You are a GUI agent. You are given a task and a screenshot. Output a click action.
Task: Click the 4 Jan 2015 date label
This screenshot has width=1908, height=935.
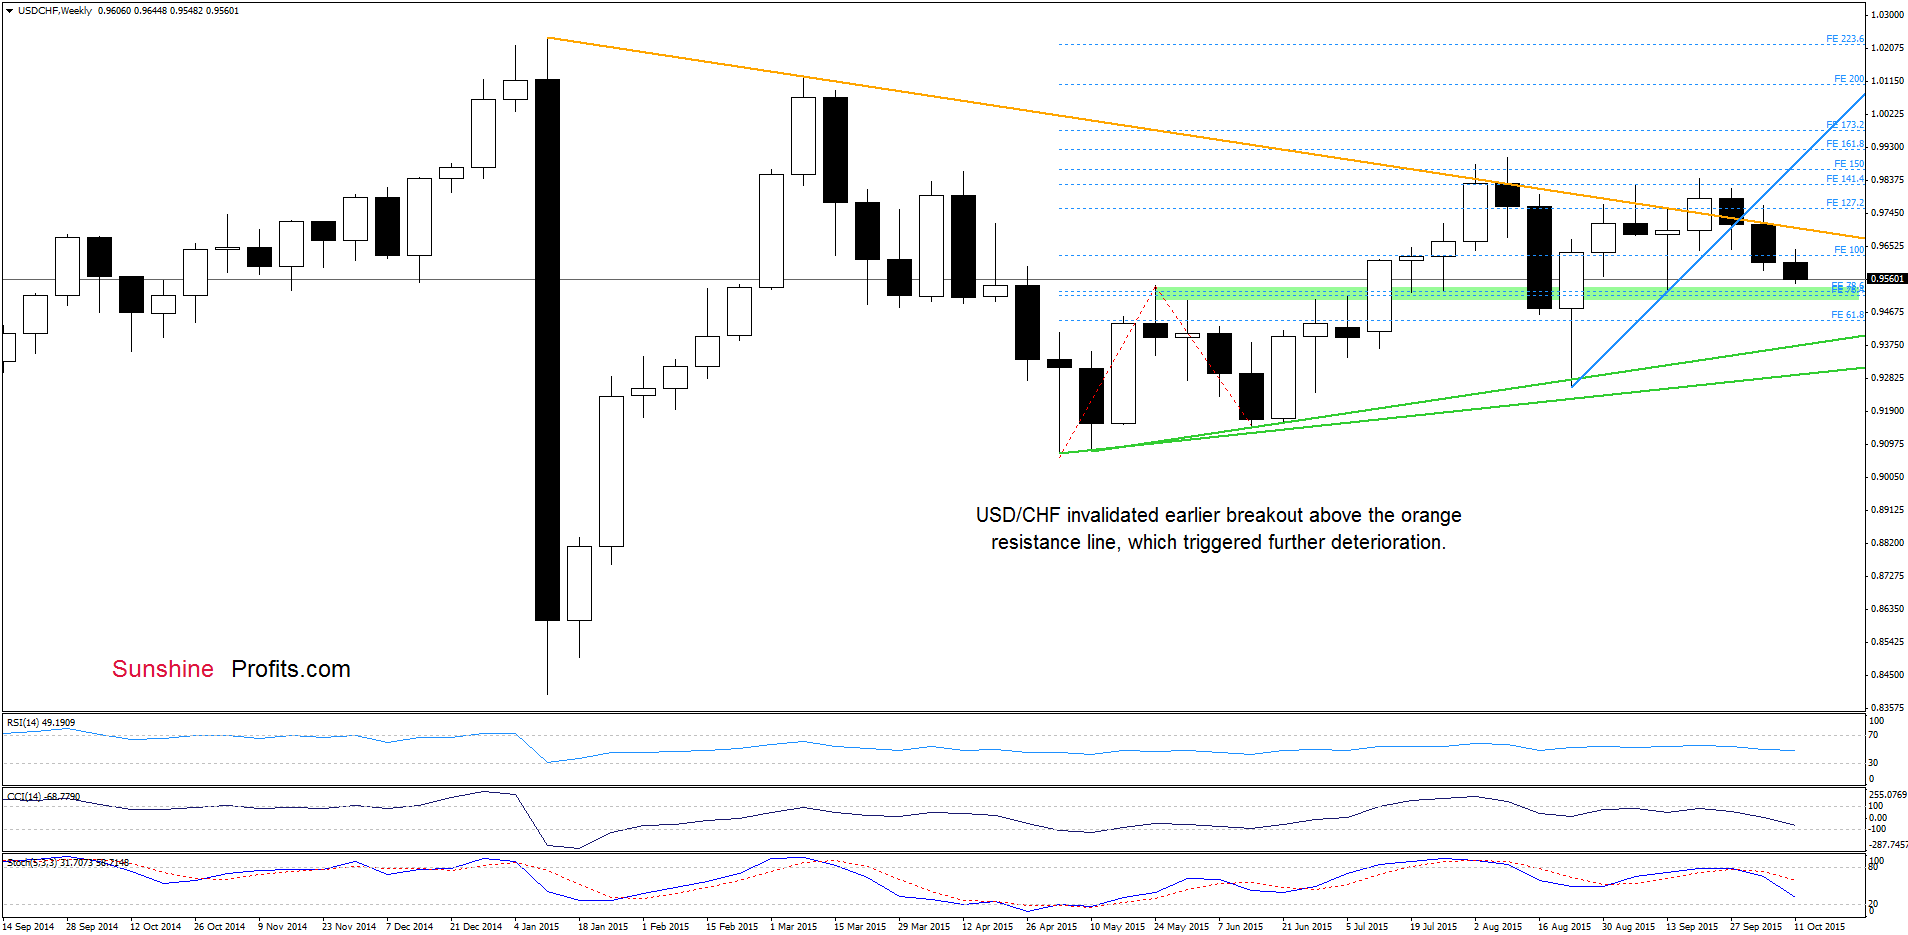537,926
